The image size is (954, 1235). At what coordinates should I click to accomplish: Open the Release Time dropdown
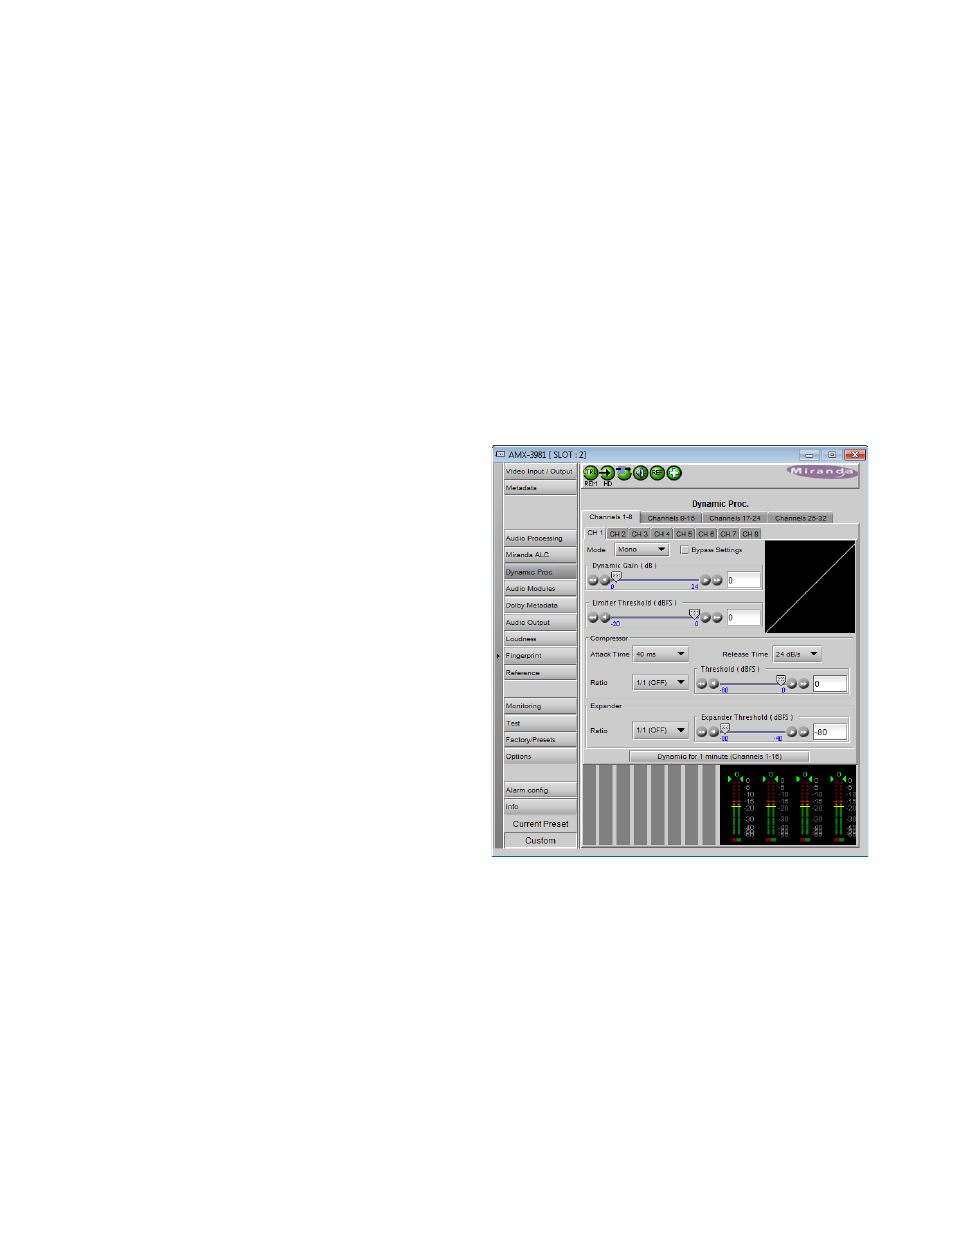(x=797, y=654)
